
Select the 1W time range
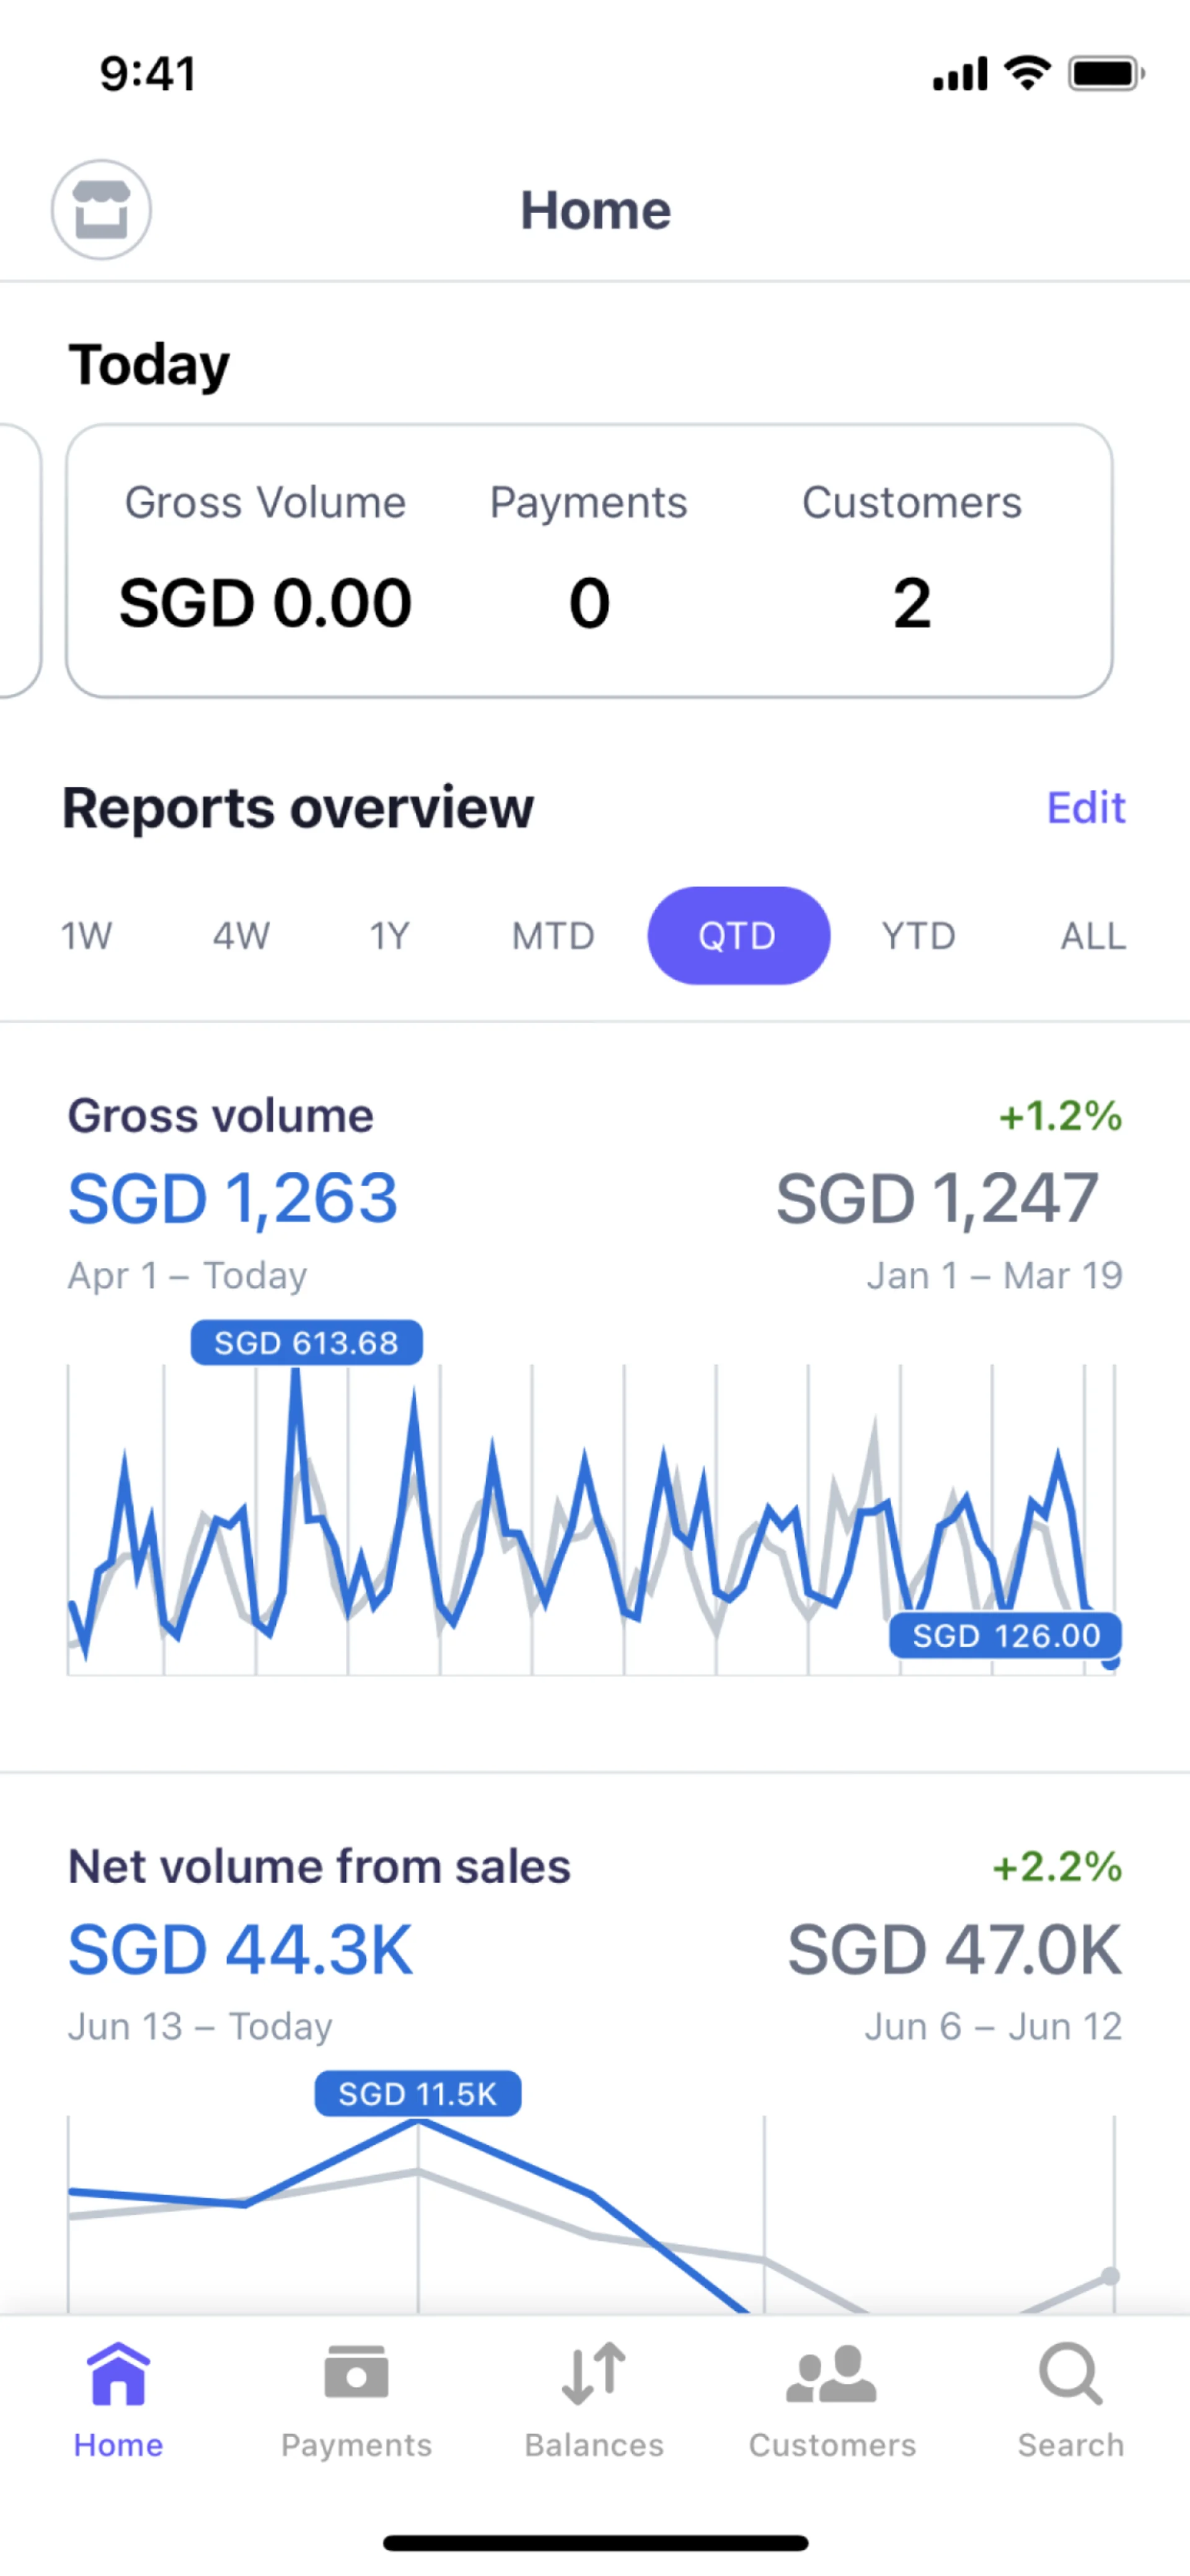click(87, 936)
